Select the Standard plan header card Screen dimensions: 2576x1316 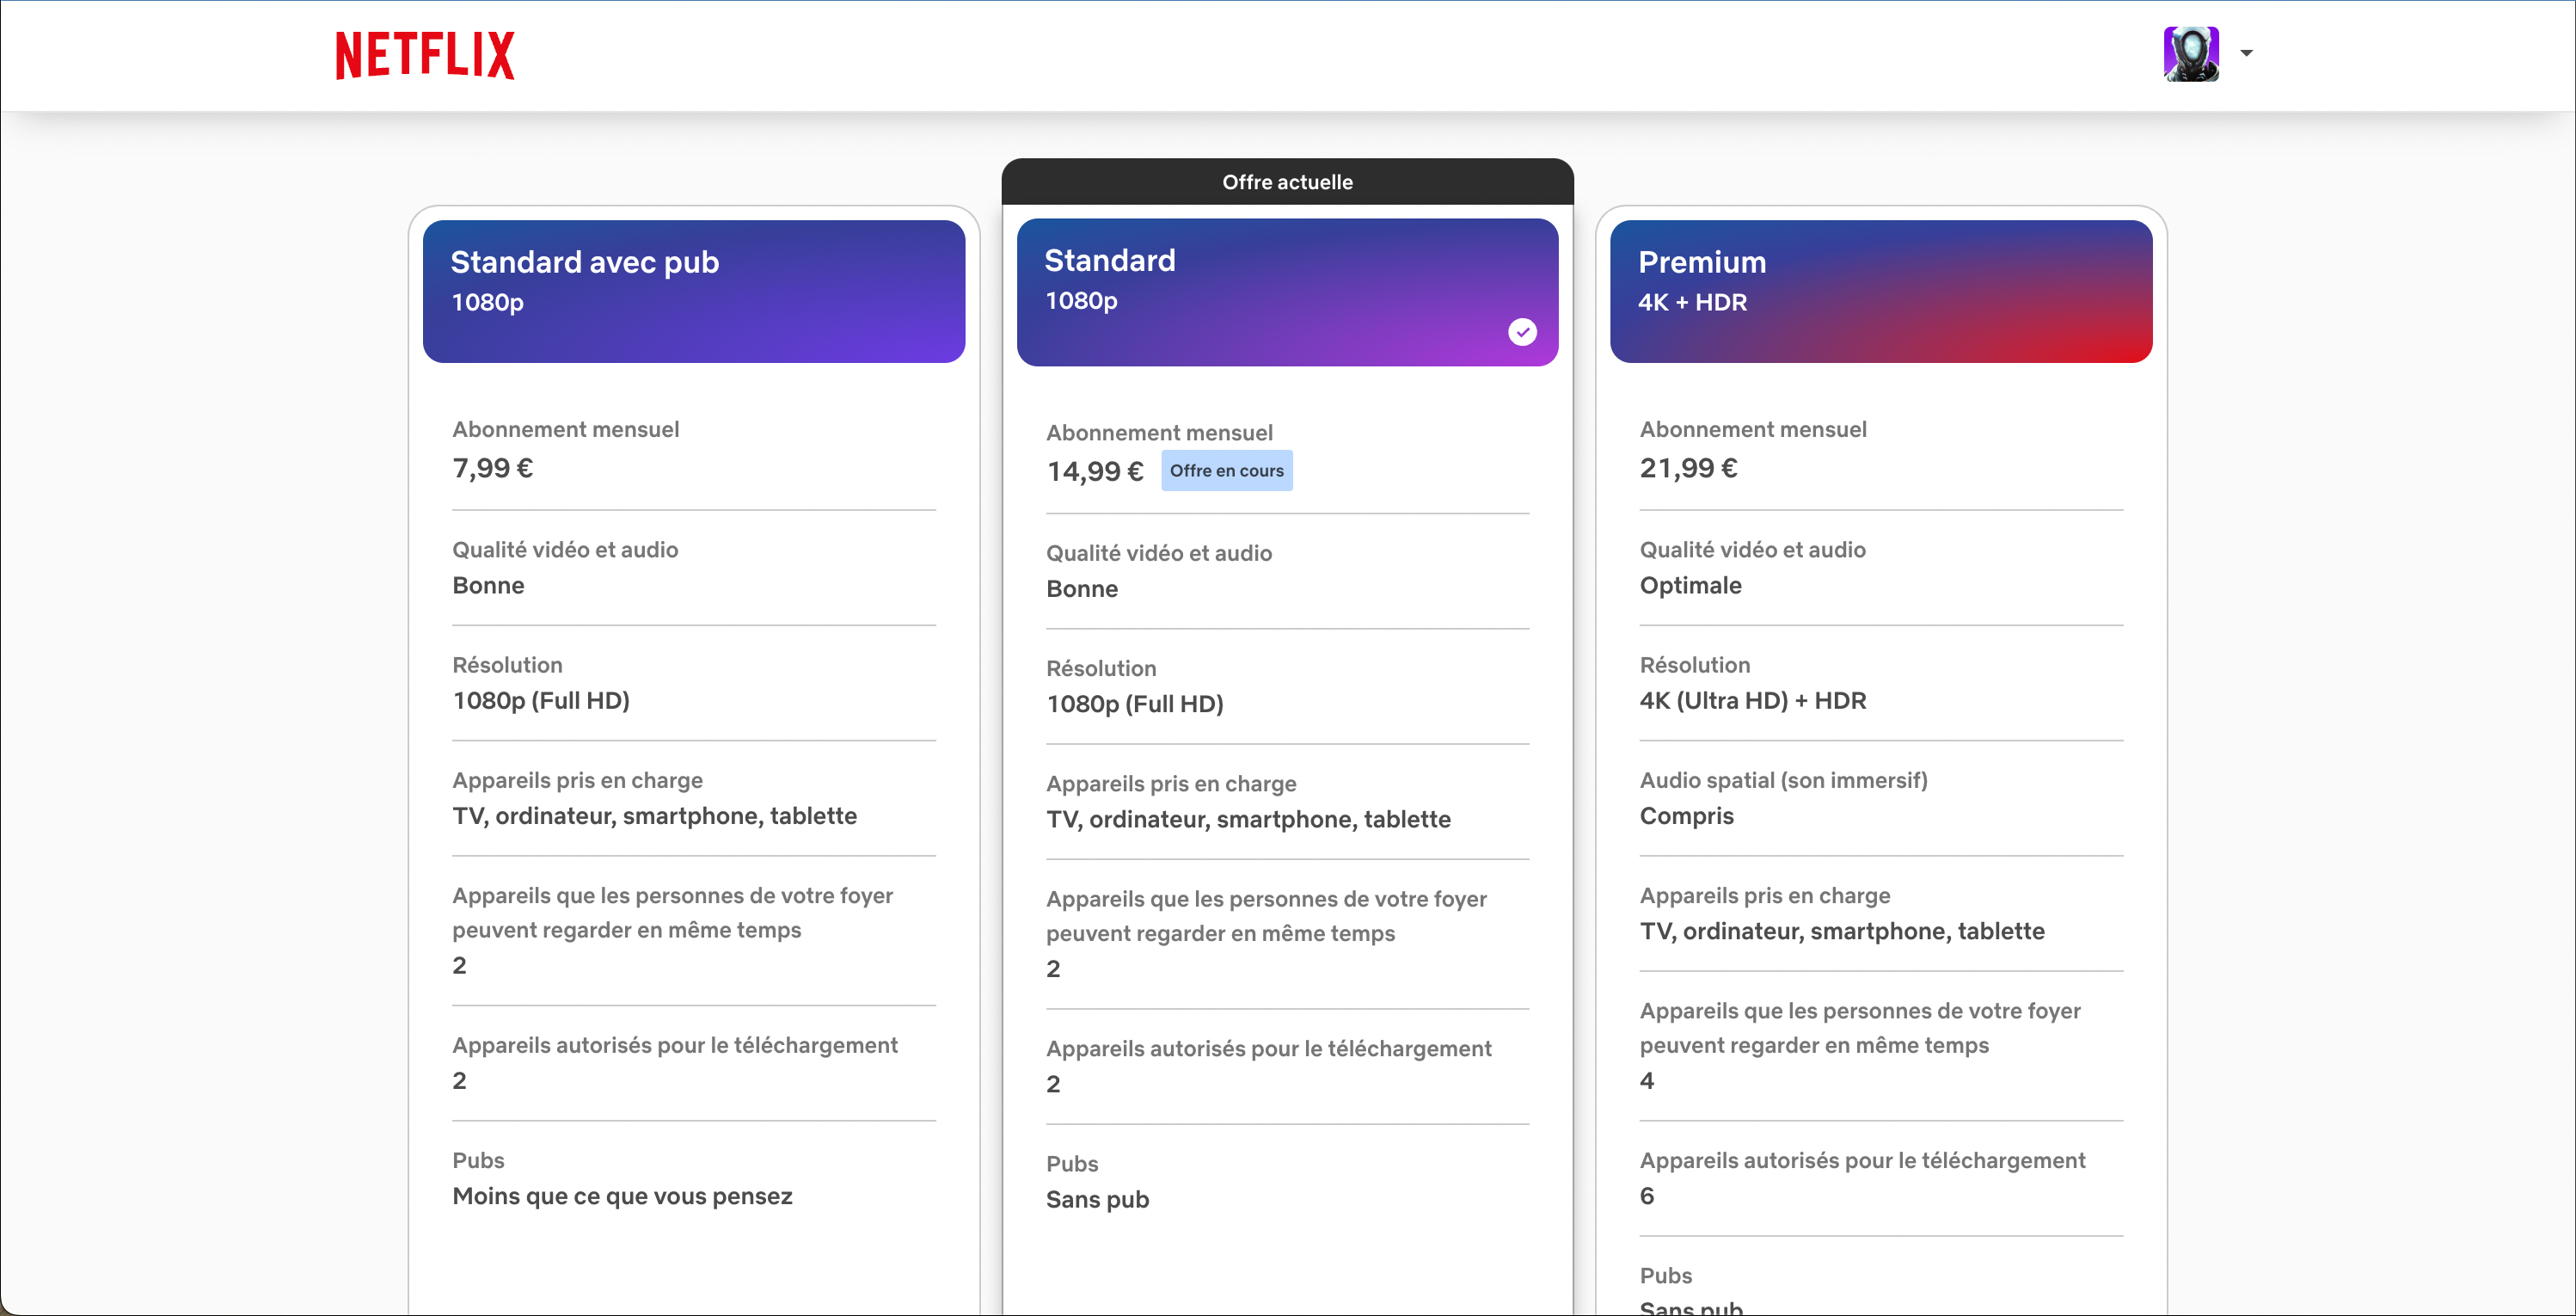pyautogui.click(x=1287, y=292)
